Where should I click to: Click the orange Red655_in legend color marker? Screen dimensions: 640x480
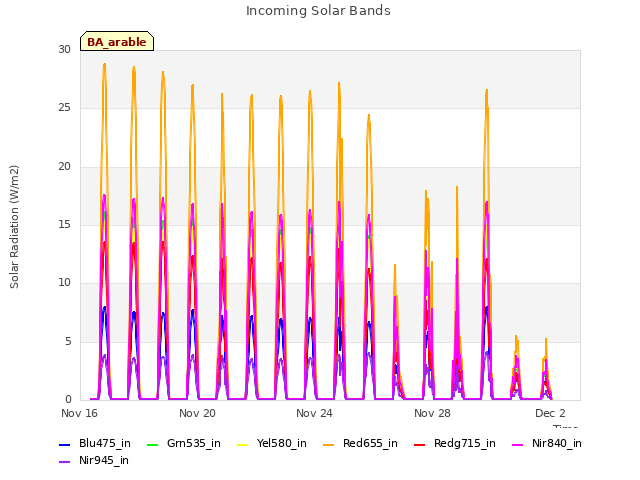[x=329, y=444]
